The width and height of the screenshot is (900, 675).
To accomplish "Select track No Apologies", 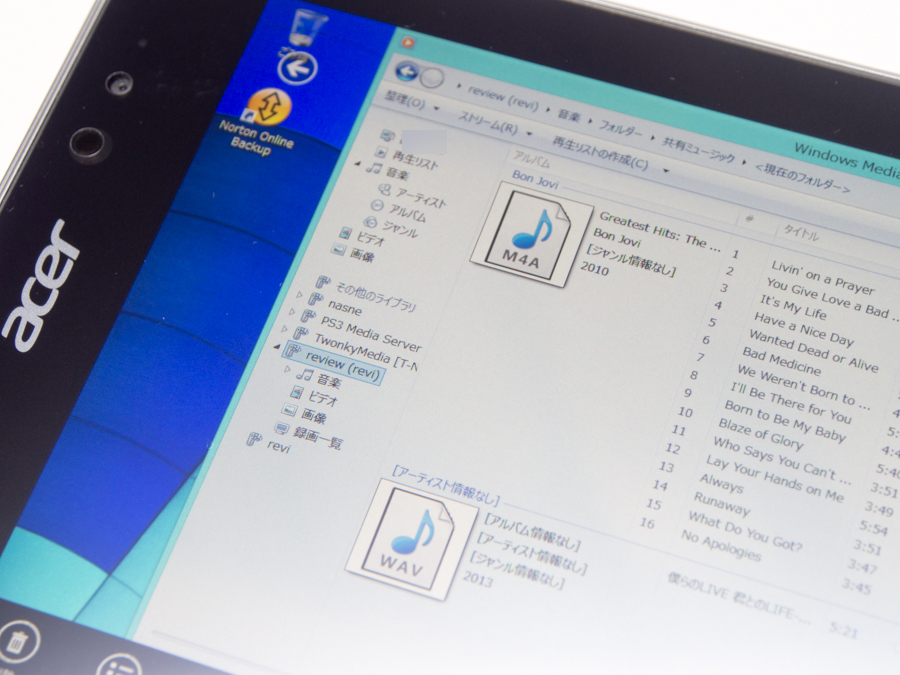I will (x=721, y=545).
